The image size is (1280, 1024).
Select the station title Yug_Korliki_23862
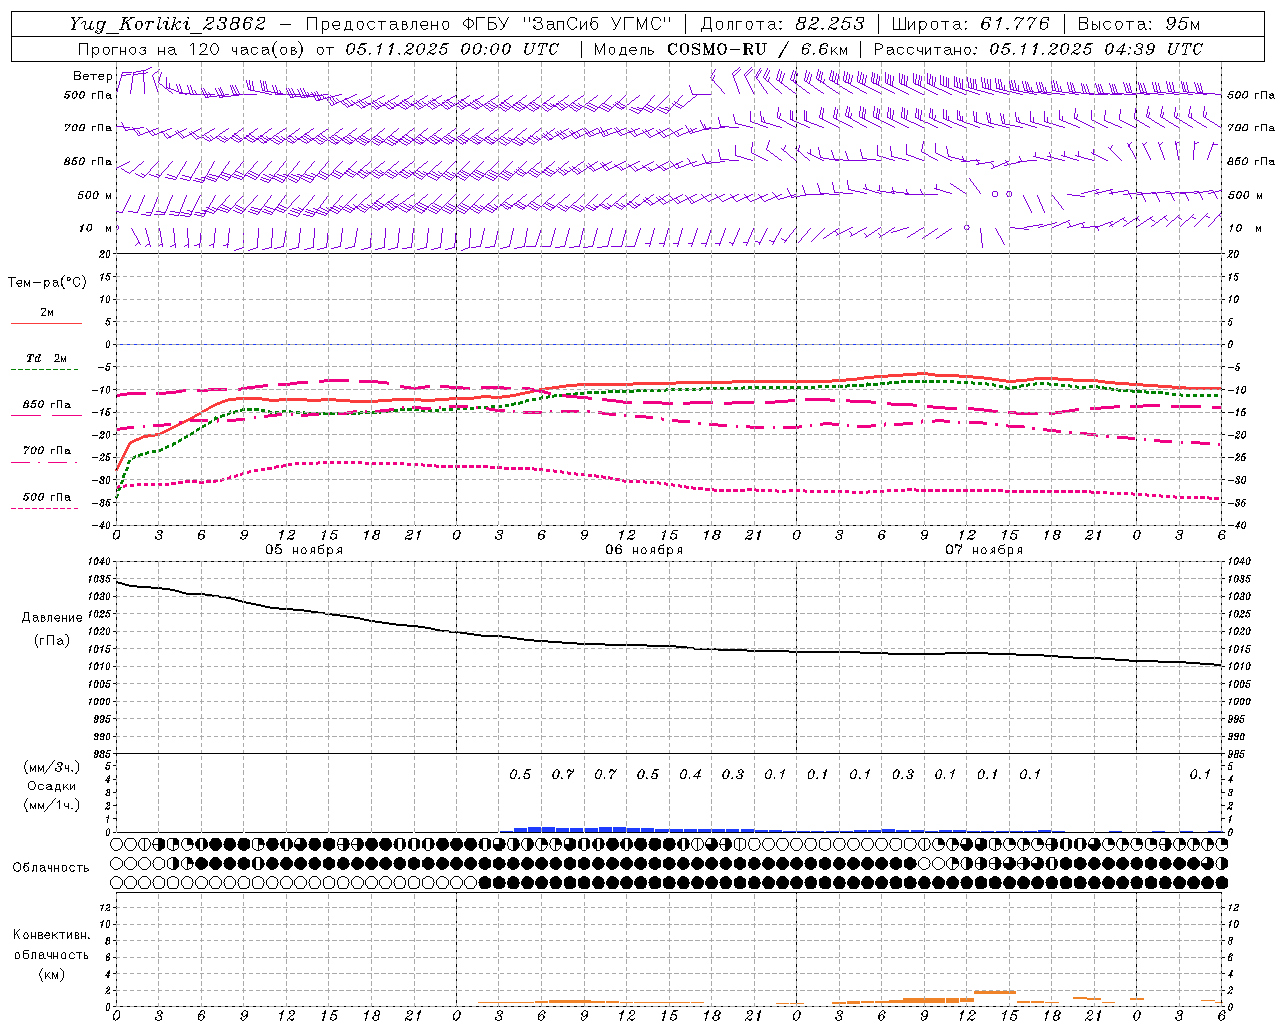[168, 24]
